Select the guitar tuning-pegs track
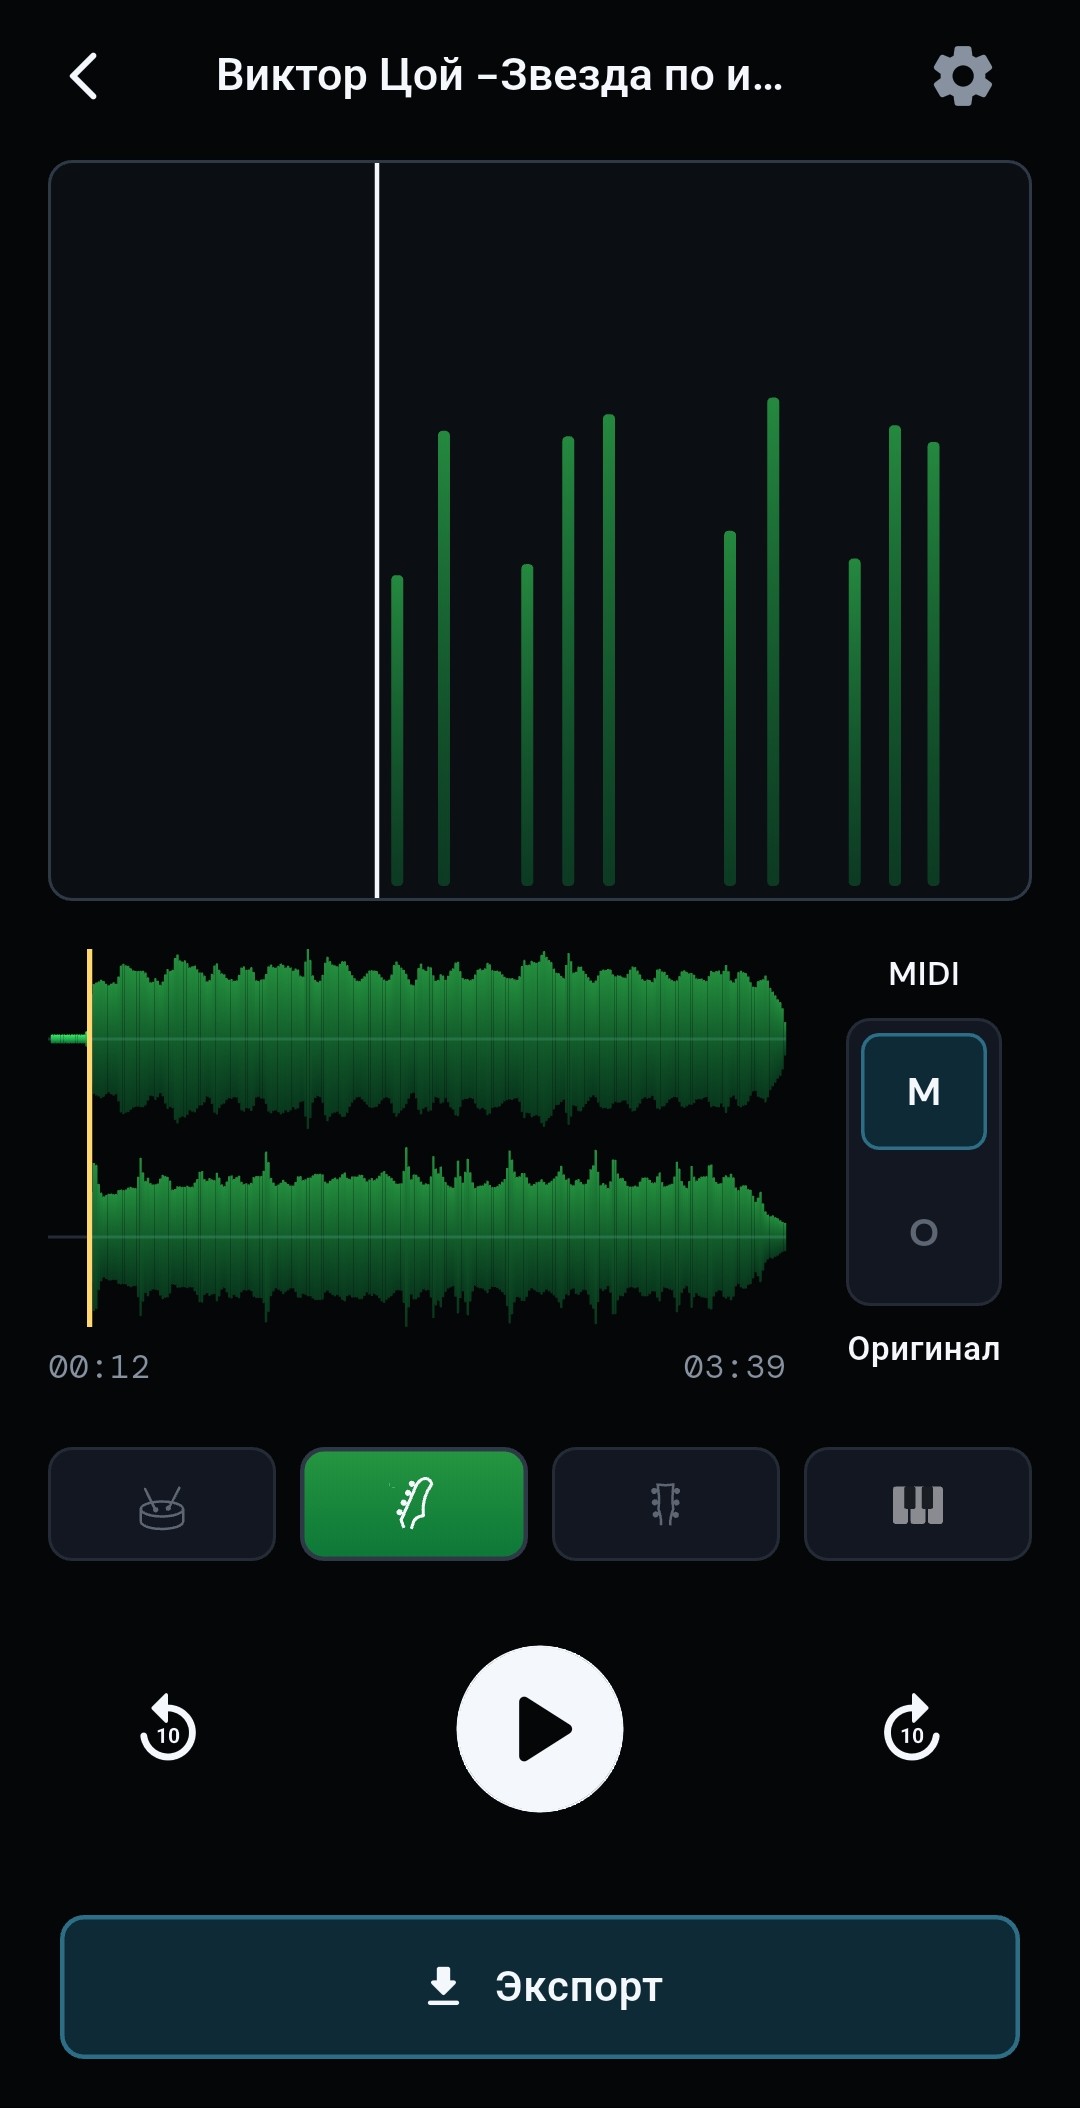The height and width of the screenshot is (2108, 1080). (x=666, y=1504)
